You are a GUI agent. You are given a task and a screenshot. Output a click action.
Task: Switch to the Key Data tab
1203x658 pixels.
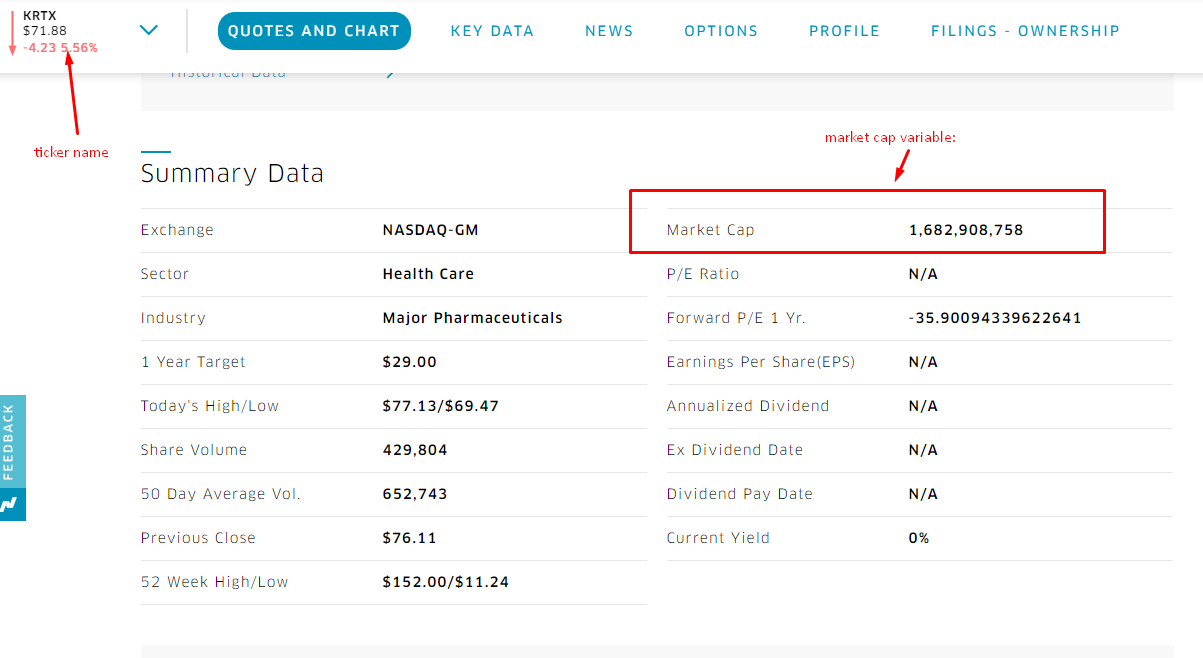[x=492, y=31]
